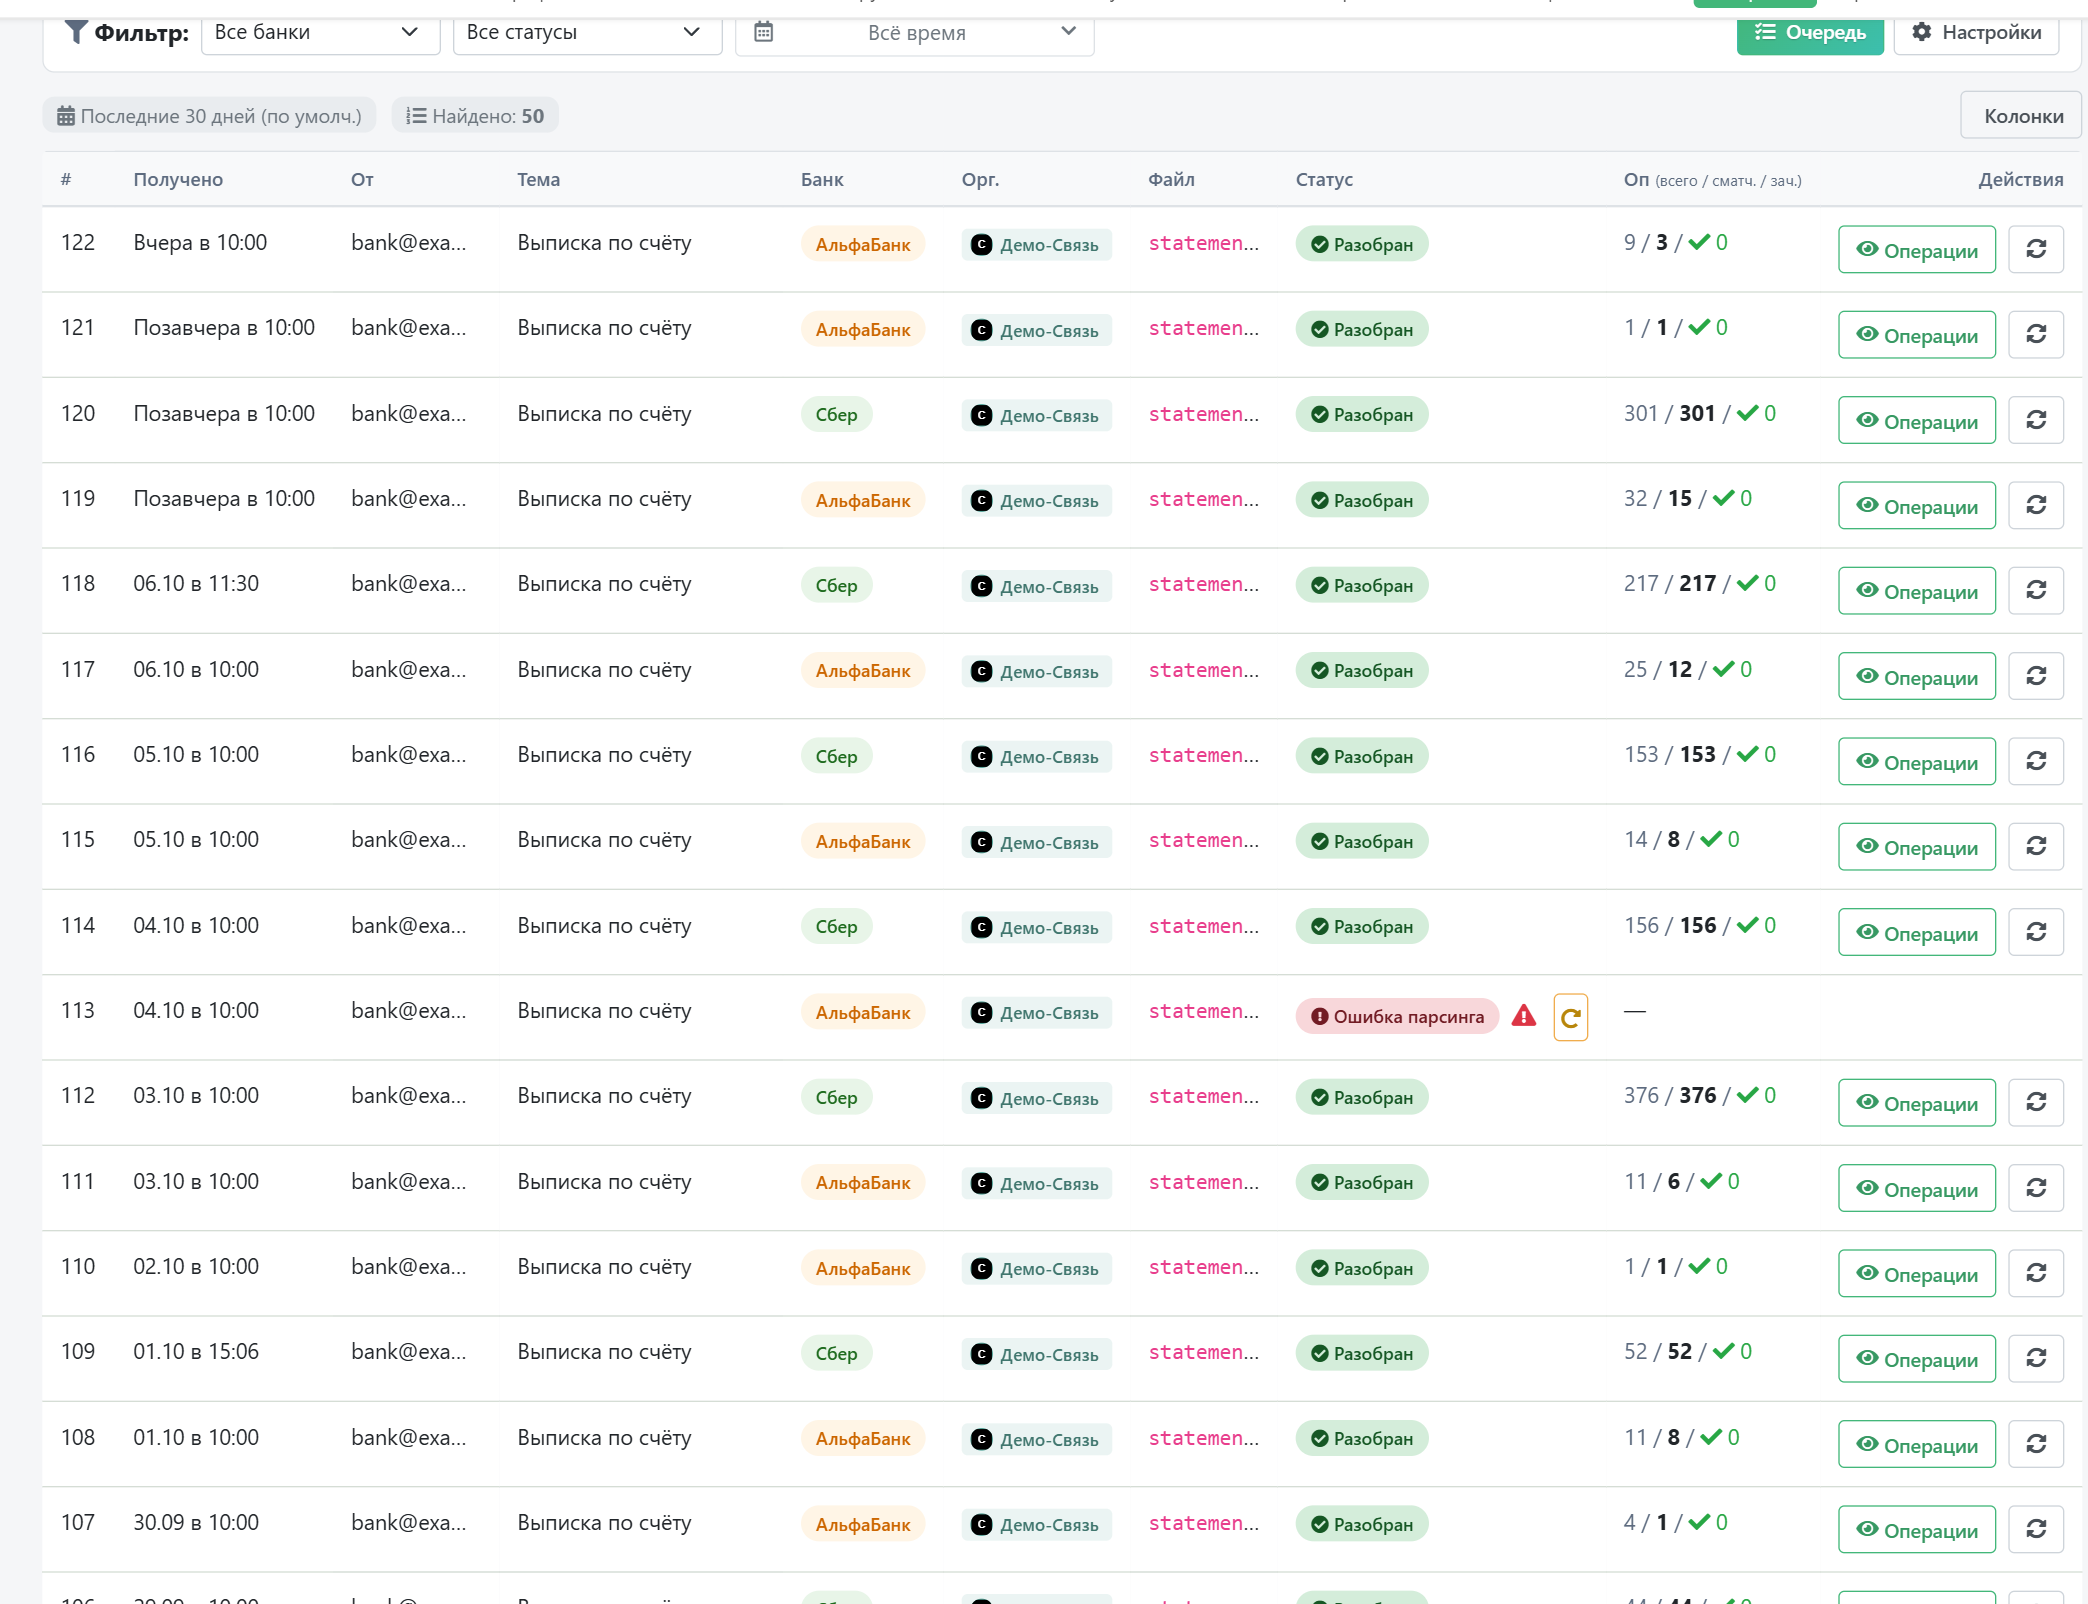Reprocess statement in row 120

click(x=2036, y=420)
